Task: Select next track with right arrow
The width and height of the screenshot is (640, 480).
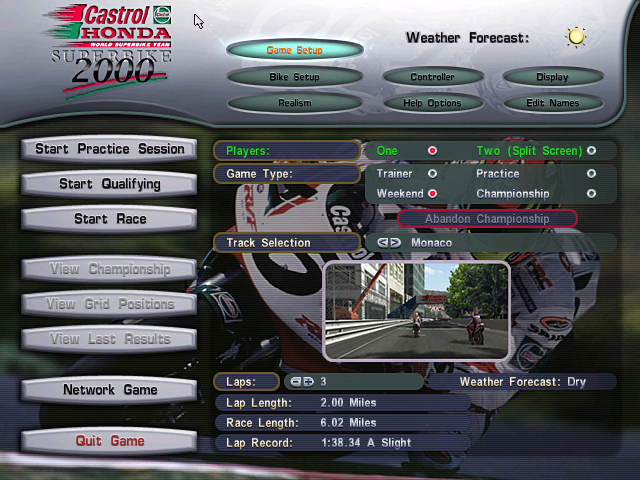Action: [395, 243]
